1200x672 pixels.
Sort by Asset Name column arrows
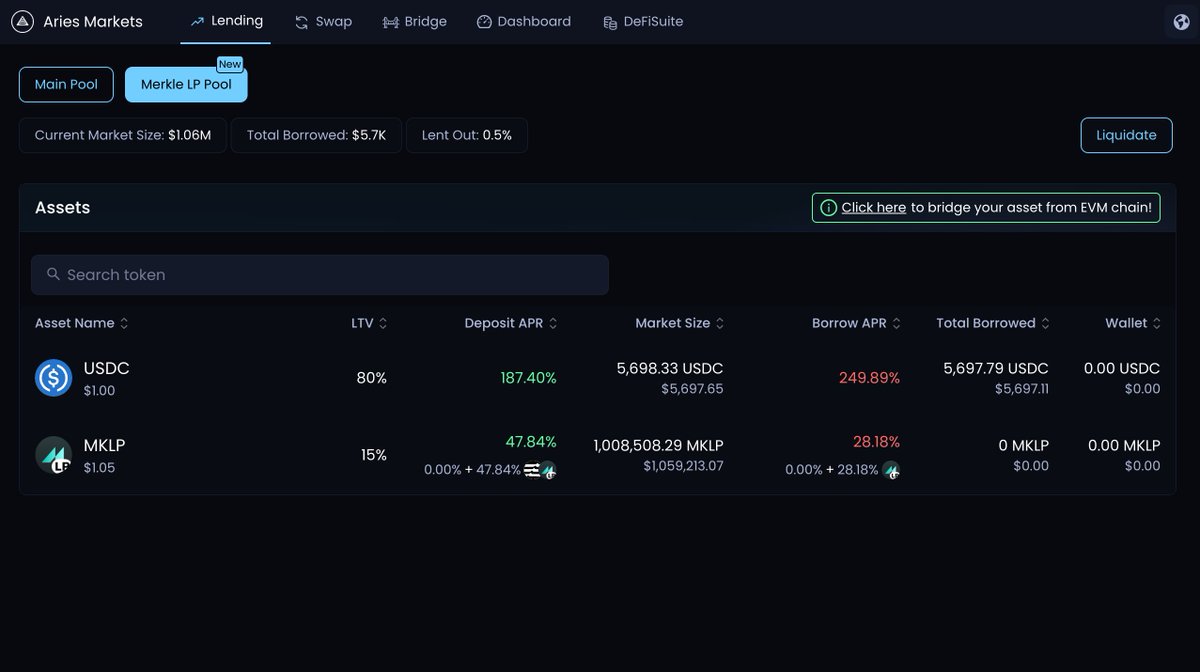[124, 323]
